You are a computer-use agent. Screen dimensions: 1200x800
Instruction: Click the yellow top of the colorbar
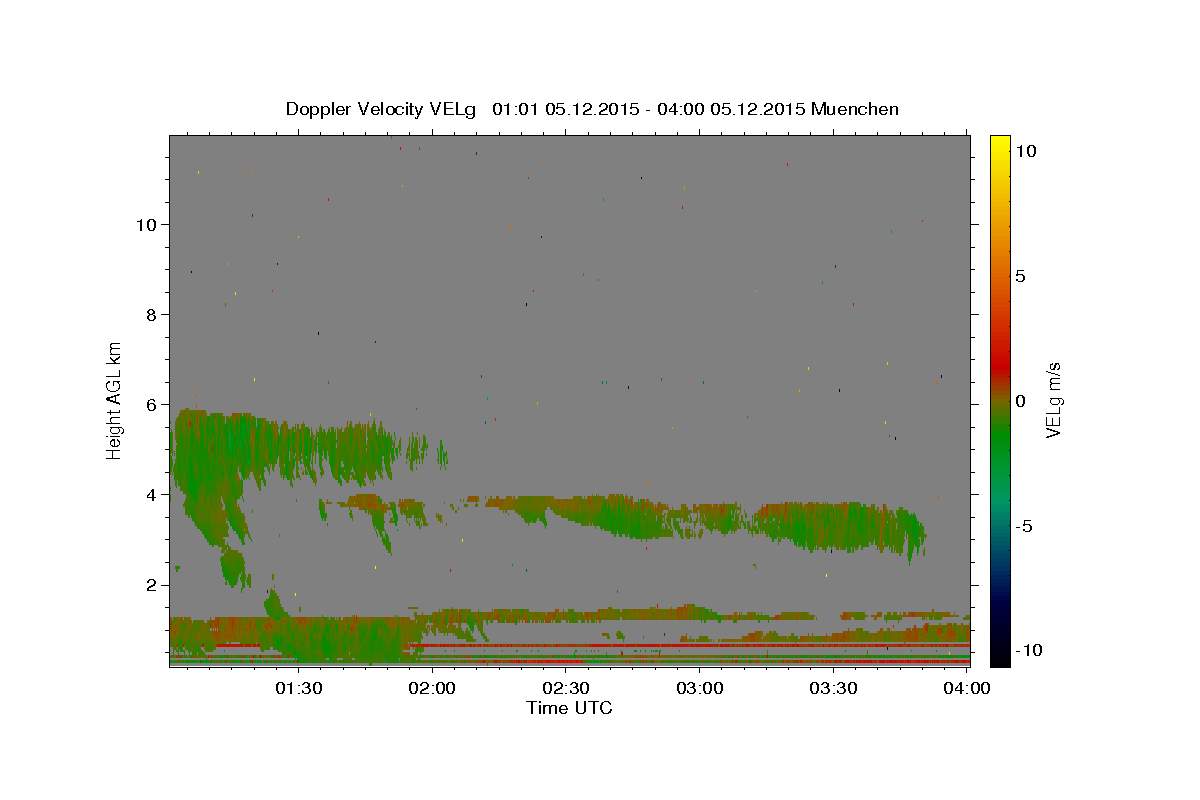pos(999,142)
